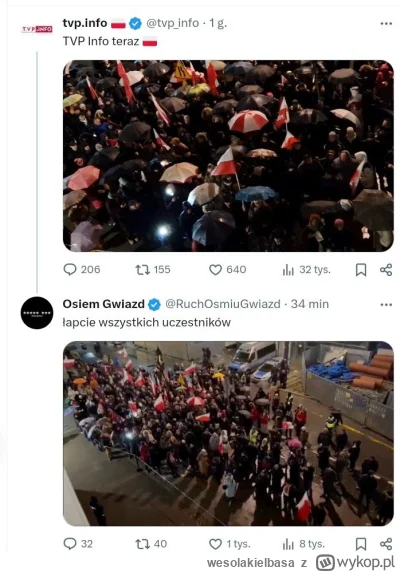Screen dimensions: 400x572
Task: Open more options for Osiem Gwiazd tweet
Action: (386, 304)
